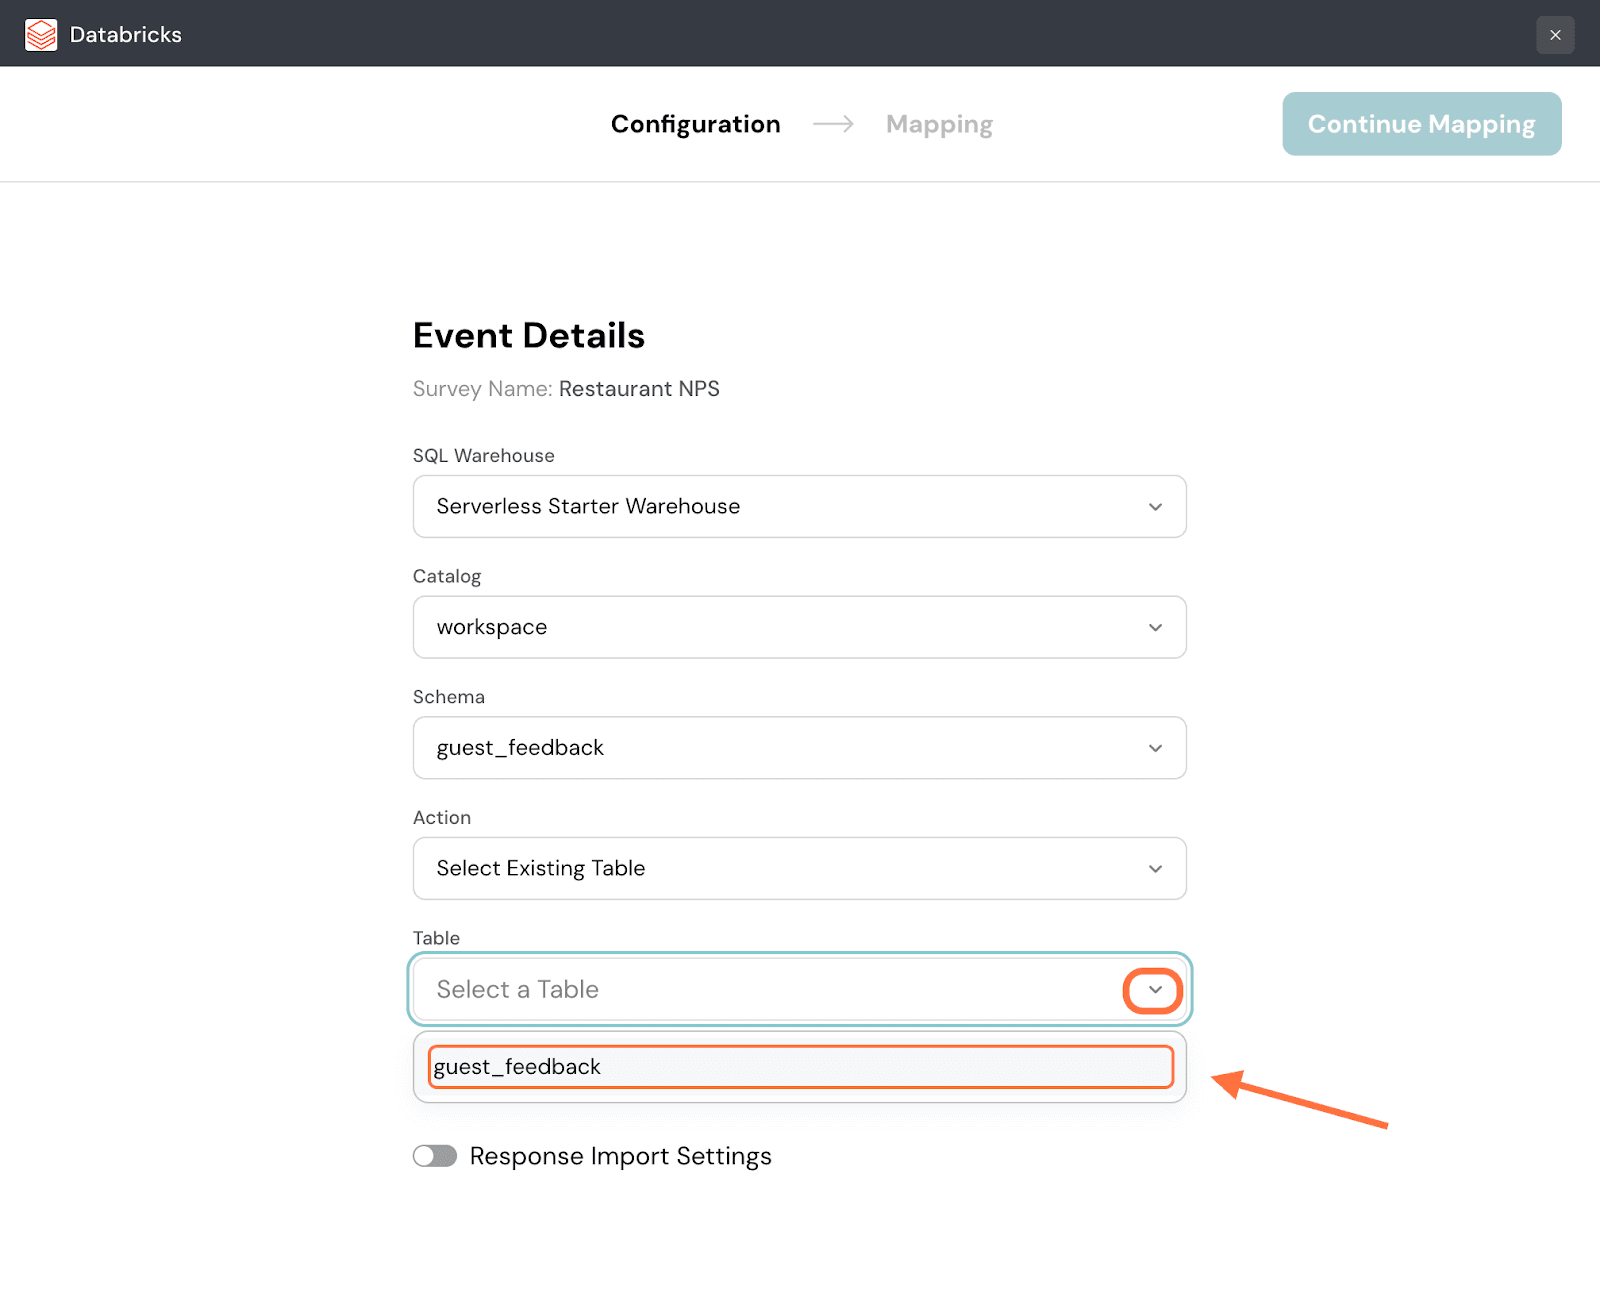
Task: Enable the Response Import Settings toggle
Action: (435, 1156)
